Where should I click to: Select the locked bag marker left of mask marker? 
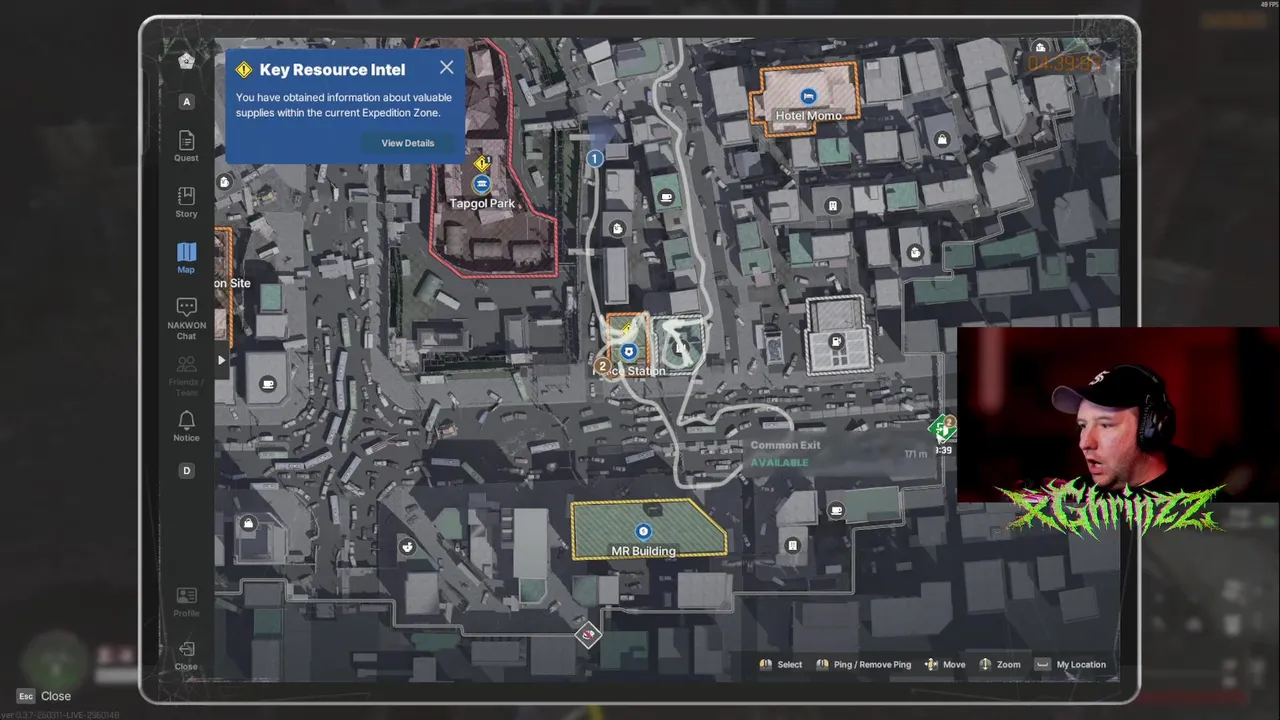[248, 523]
